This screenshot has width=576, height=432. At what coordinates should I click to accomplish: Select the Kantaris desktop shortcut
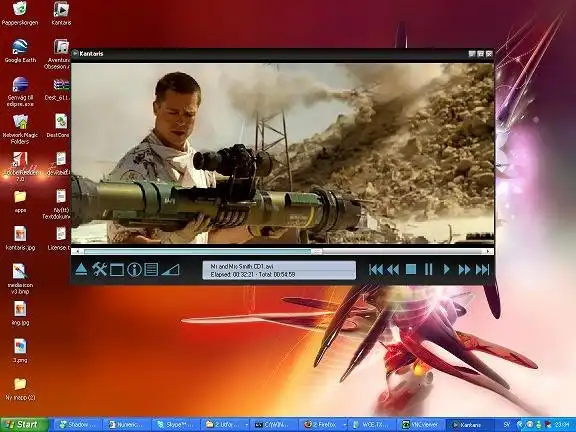tap(61, 14)
